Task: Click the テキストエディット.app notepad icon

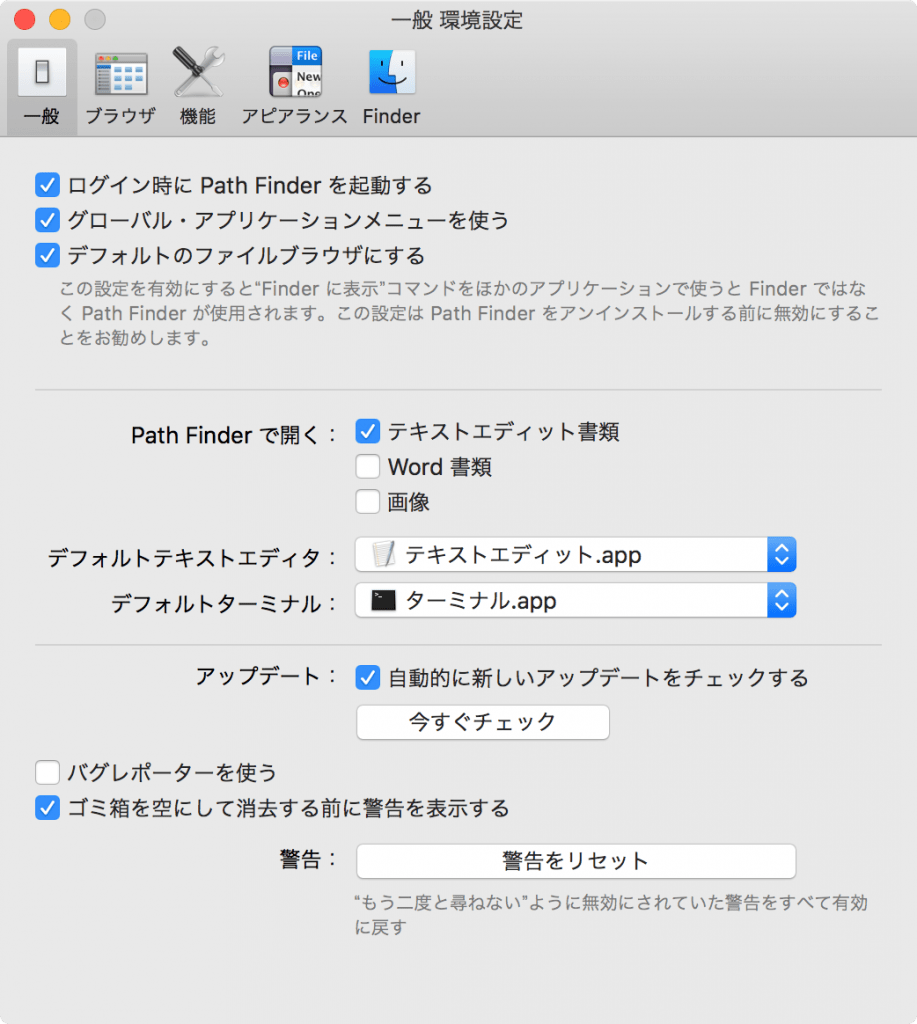Action: tap(383, 554)
